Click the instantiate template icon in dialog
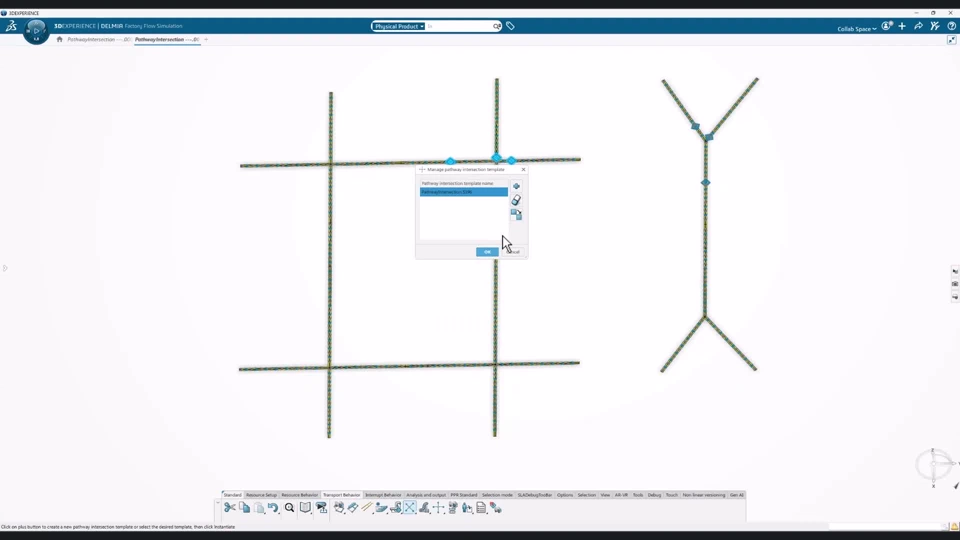The height and width of the screenshot is (540, 960). (516, 214)
